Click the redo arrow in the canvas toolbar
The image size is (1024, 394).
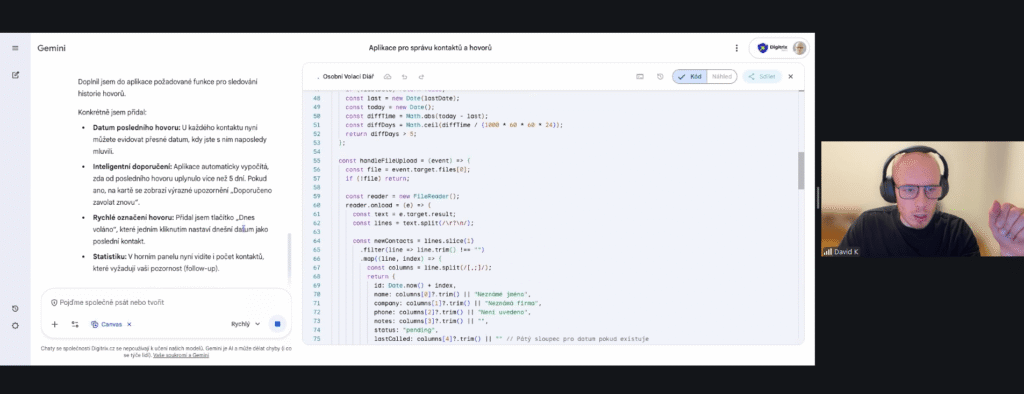tap(421, 76)
